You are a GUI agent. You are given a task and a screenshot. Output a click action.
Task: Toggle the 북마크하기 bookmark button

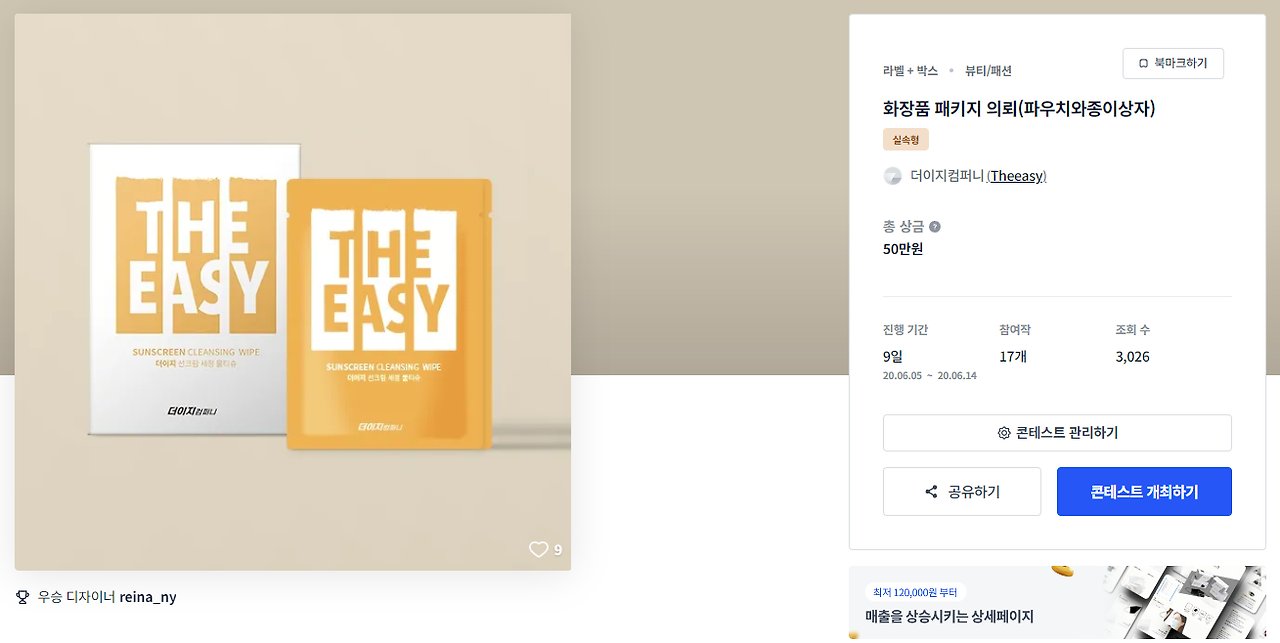(1173, 63)
